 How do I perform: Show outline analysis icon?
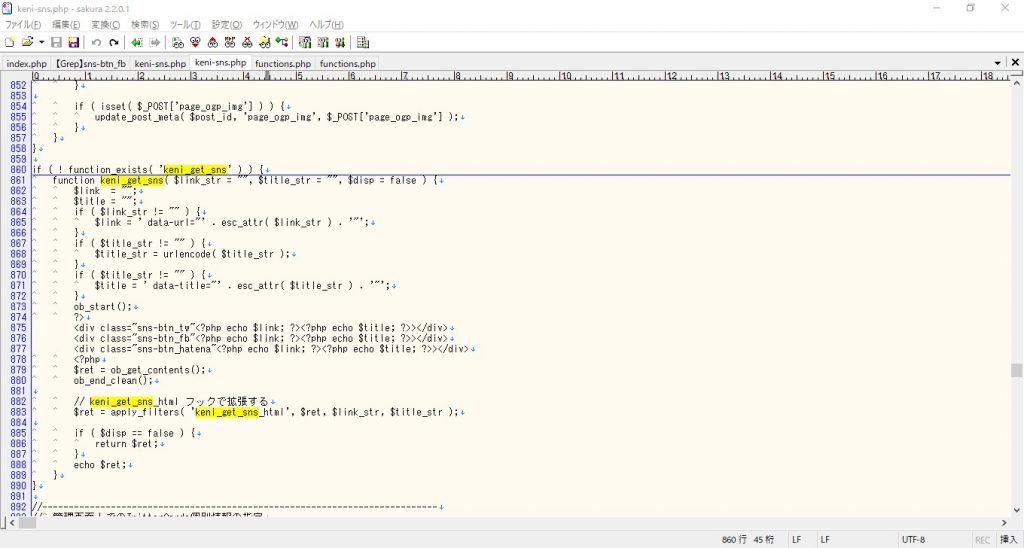click(x=281, y=42)
